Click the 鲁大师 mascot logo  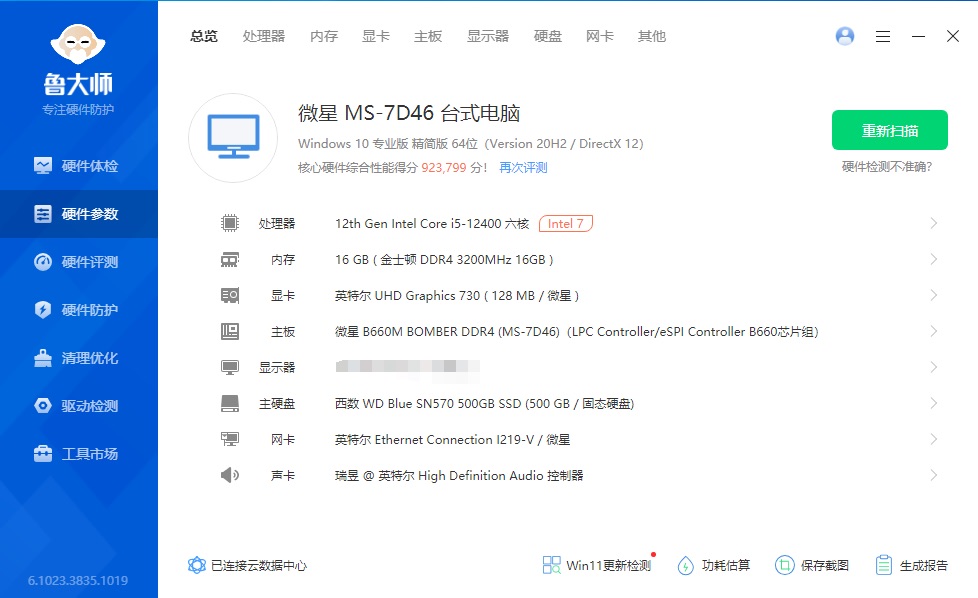point(78,44)
